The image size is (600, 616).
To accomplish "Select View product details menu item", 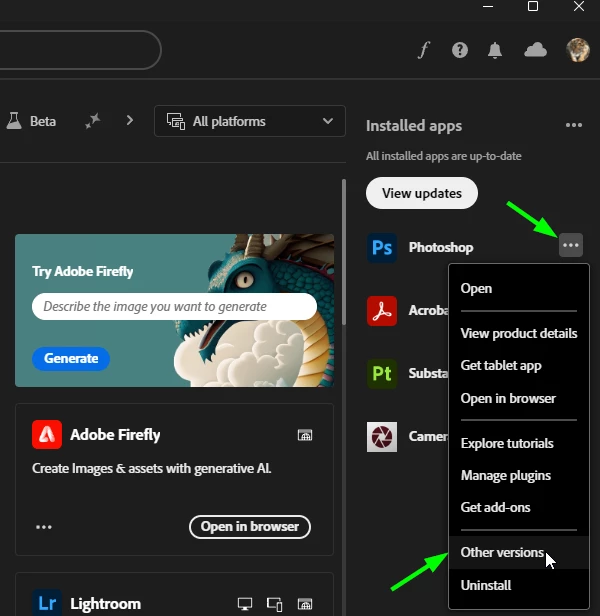I will point(519,334).
